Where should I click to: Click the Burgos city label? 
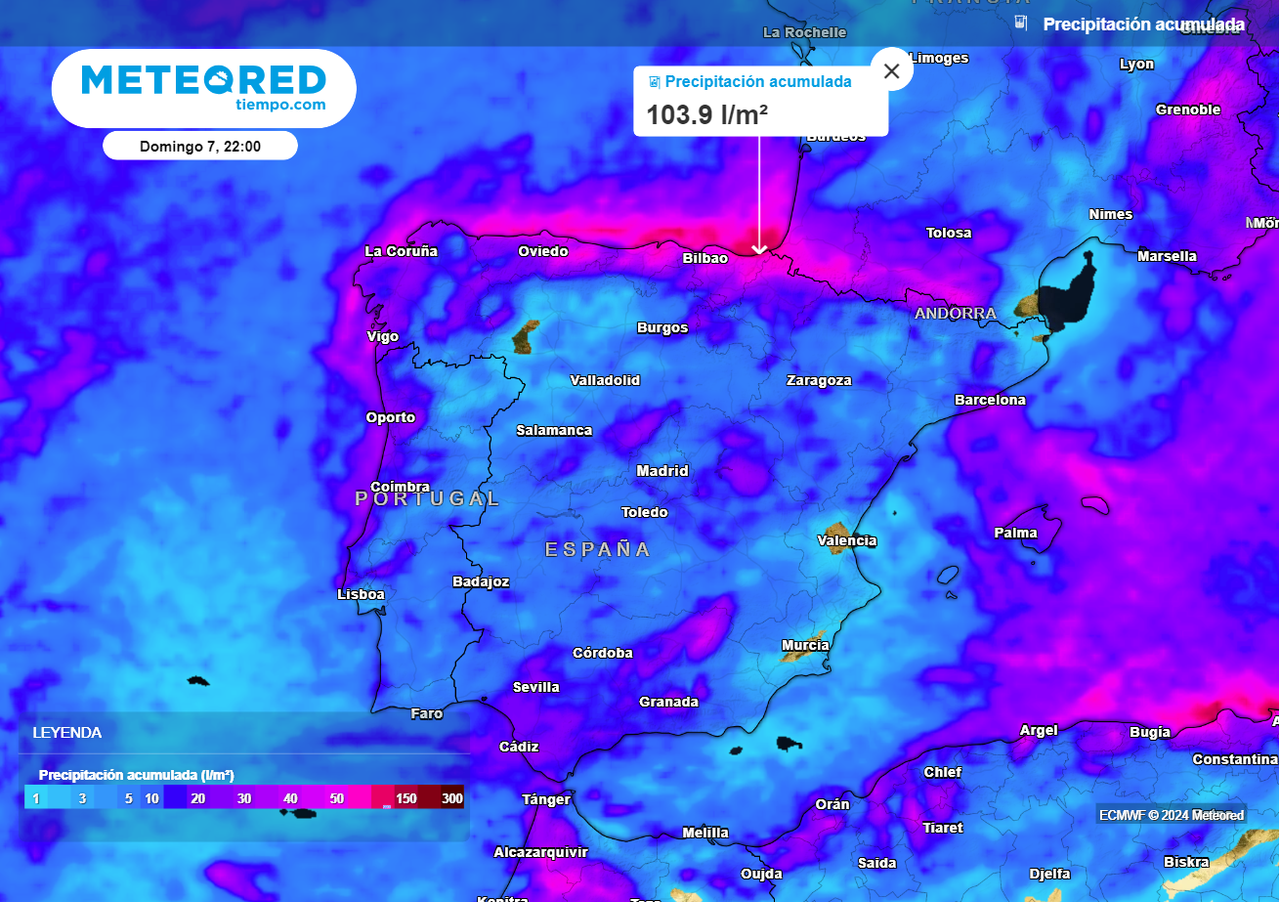[x=662, y=327]
